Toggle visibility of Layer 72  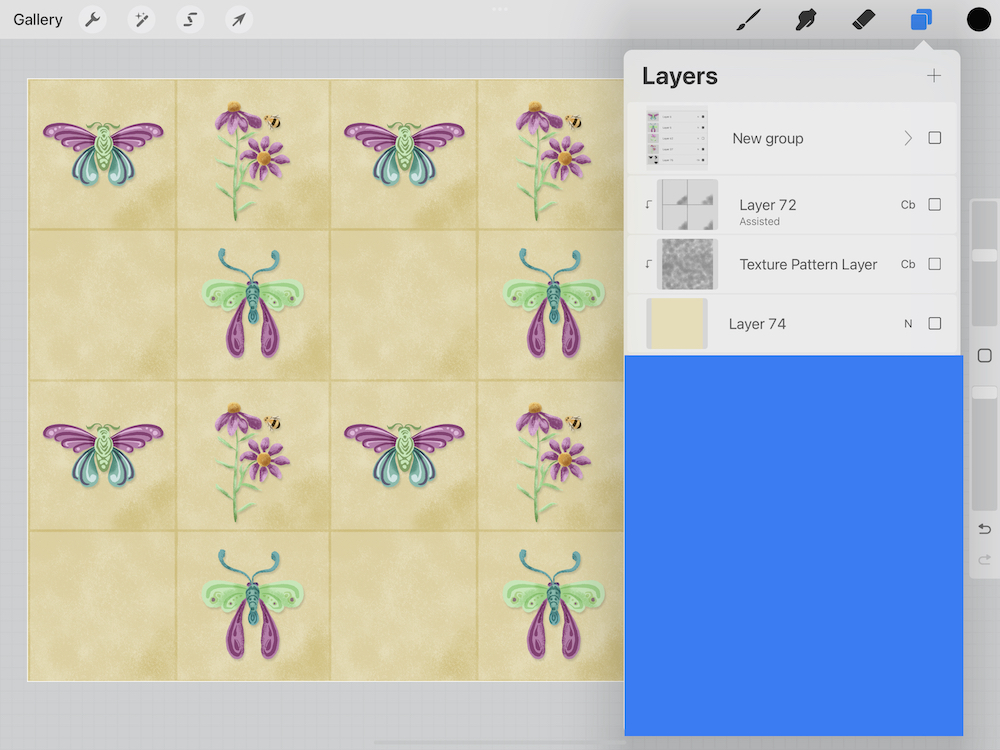pyautogui.click(x=935, y=204)
